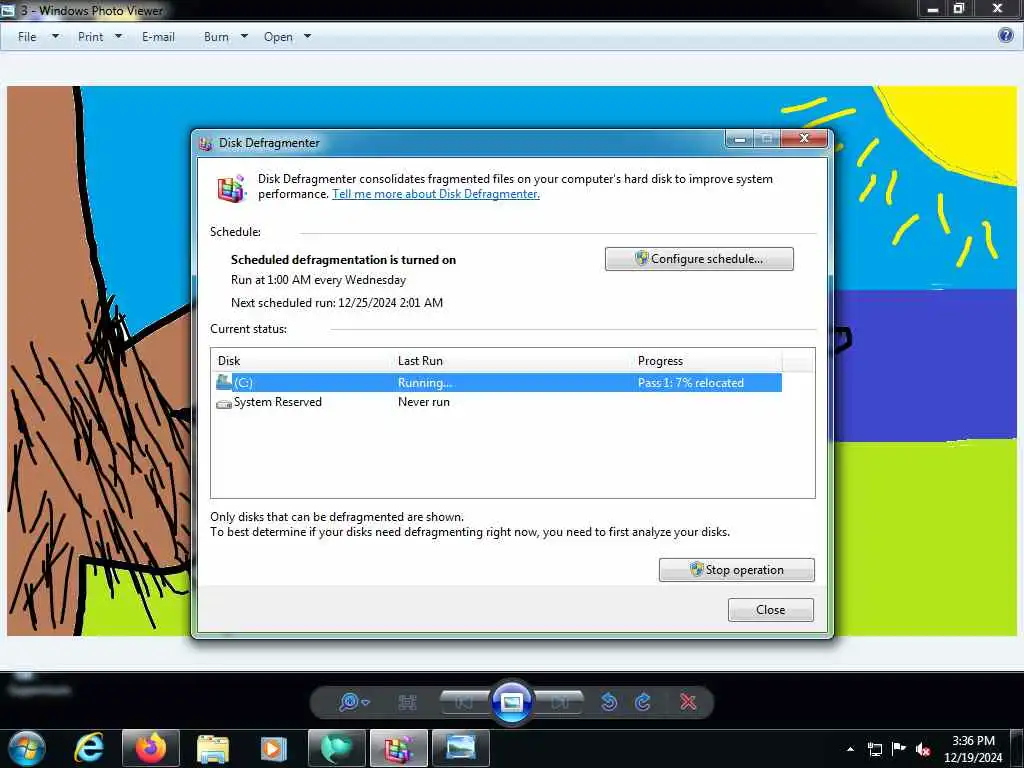Minimize the Disk Defragmenter window
The height and width of the screenshot is (768, 1024).
point(740,138)
